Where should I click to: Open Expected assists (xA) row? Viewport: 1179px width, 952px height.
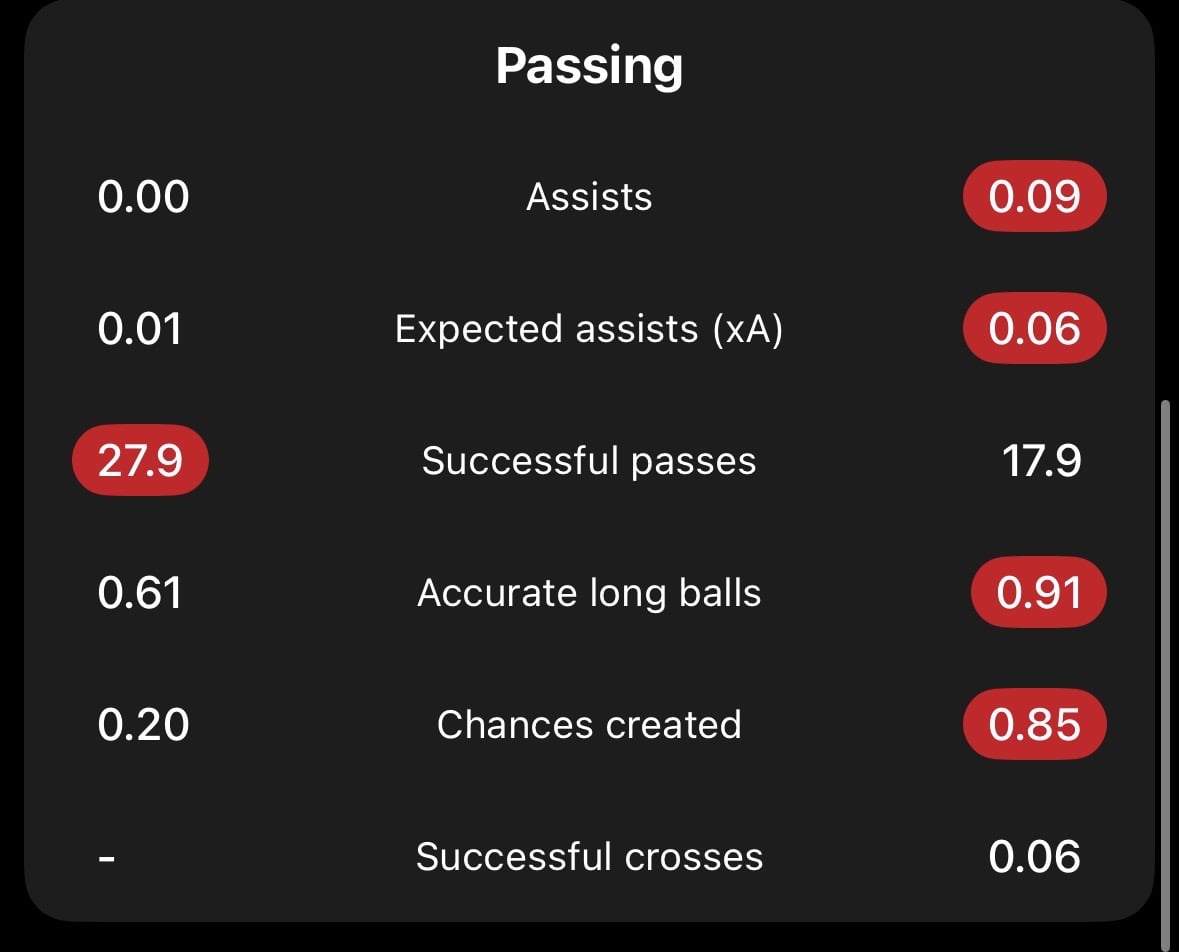[x=589, y=329]
